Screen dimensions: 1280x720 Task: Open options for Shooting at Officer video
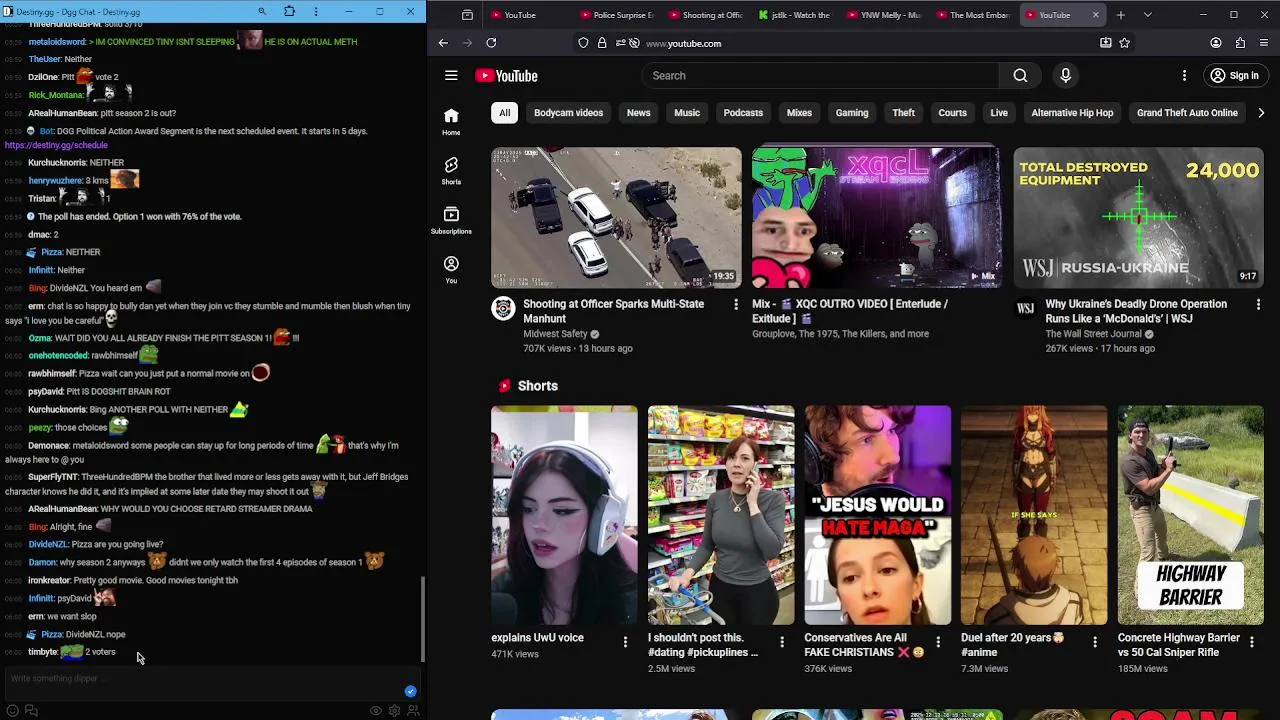736,304
